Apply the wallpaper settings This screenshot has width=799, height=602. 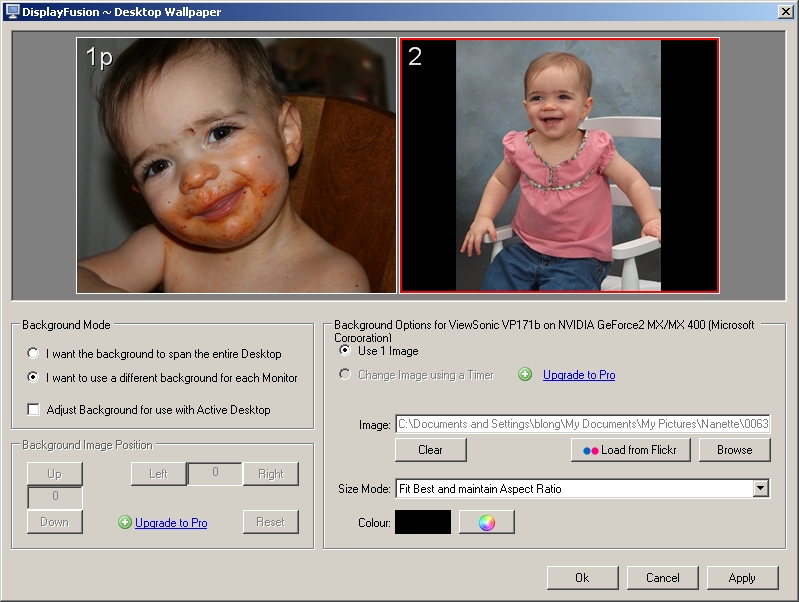[742, 578]
